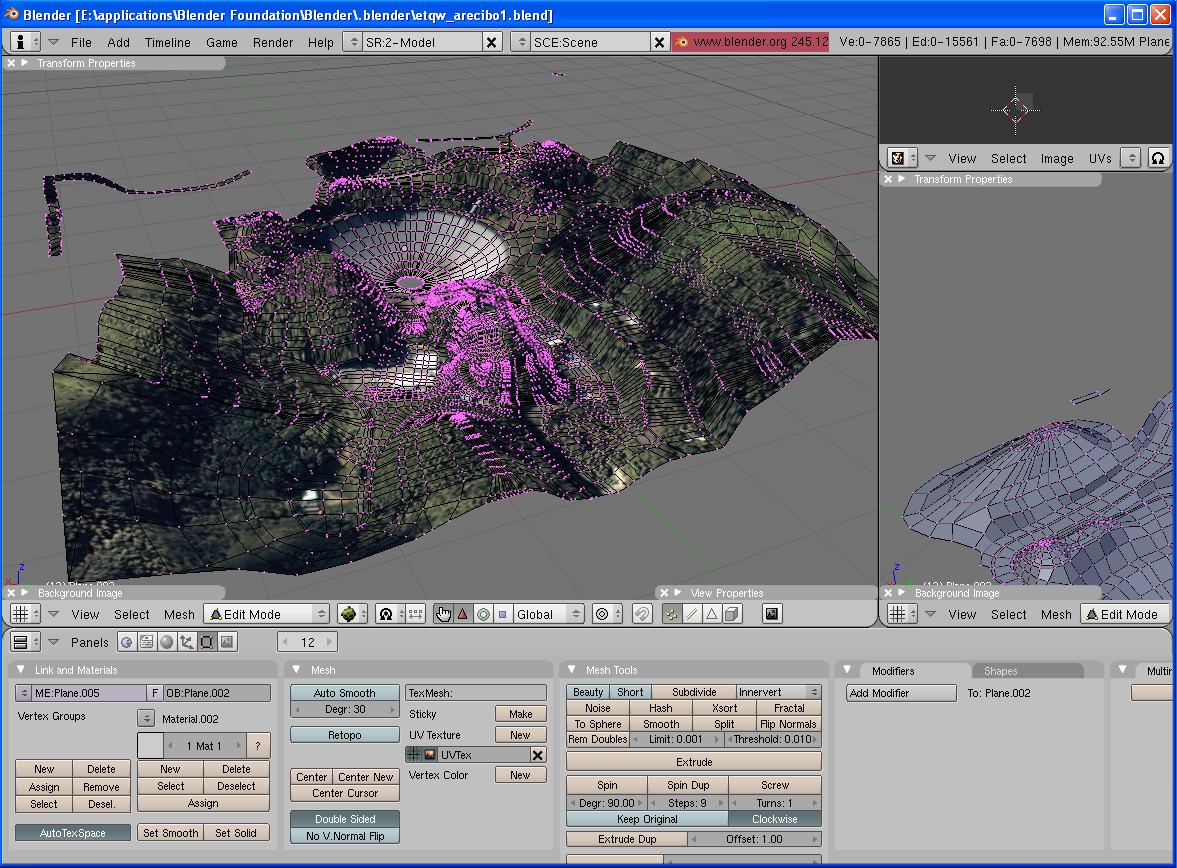1177x868 pixels.
Task: Toggle Clockwise spin direction
Action: 775,819
